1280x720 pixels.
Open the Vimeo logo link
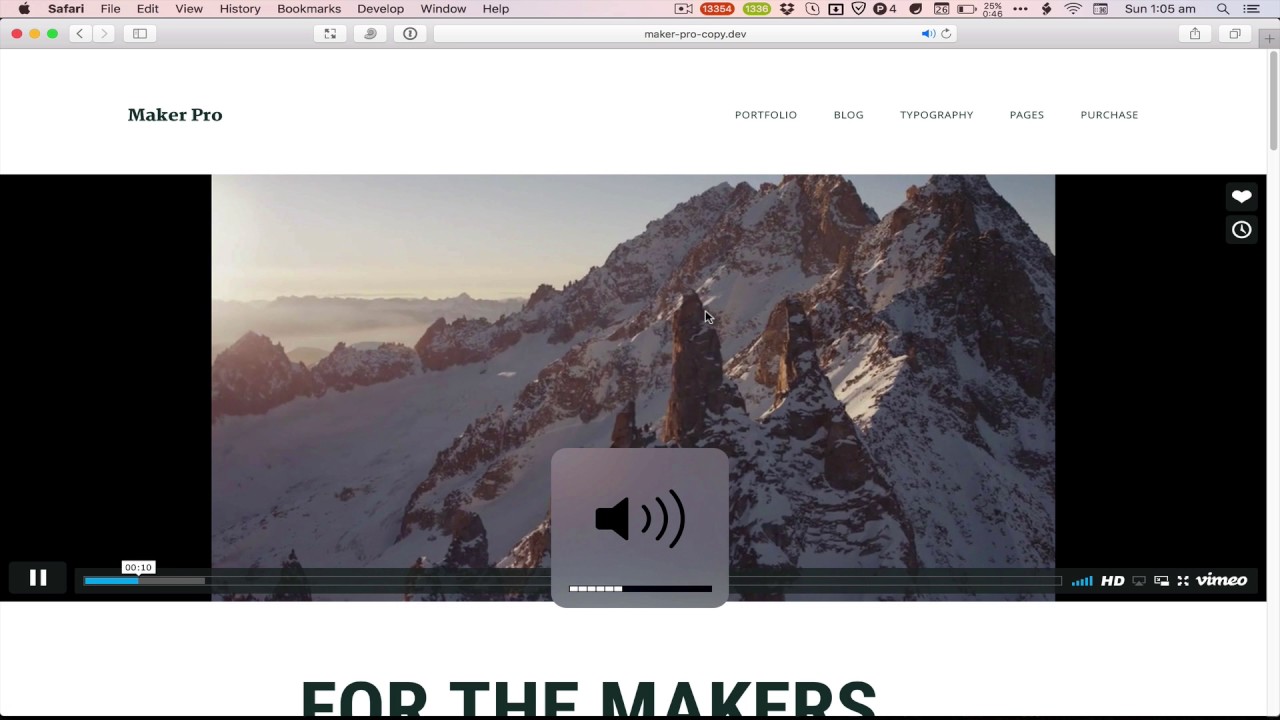1222,580
